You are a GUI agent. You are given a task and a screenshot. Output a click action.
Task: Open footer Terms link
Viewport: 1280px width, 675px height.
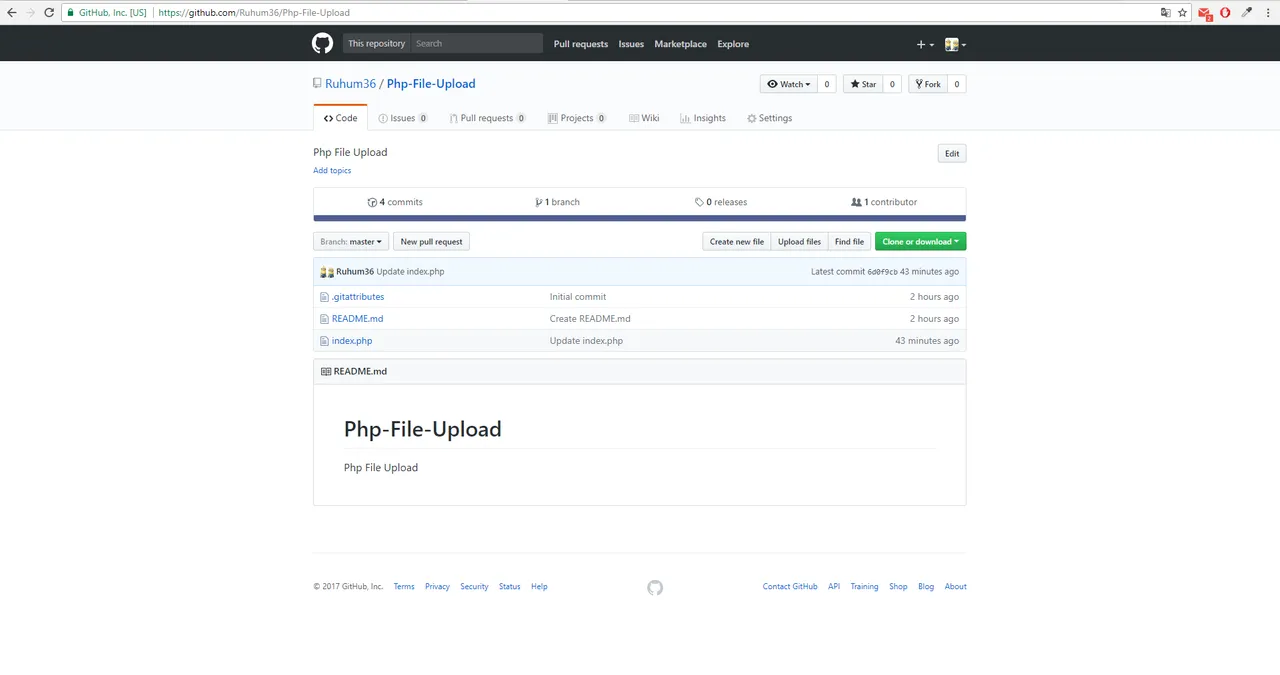(x=404, y=587)
